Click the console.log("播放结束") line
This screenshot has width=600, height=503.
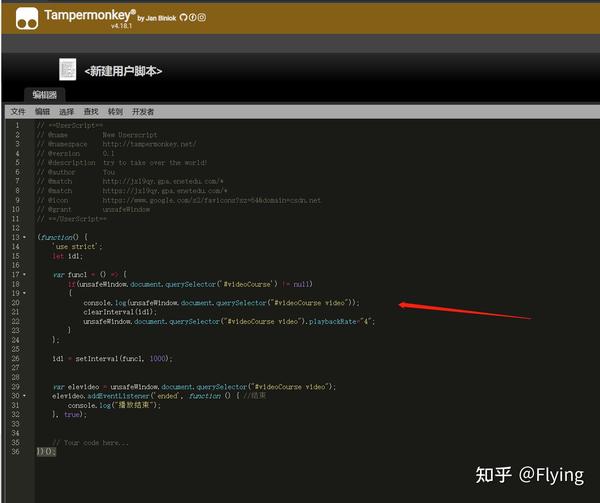[x=114, y=405]
